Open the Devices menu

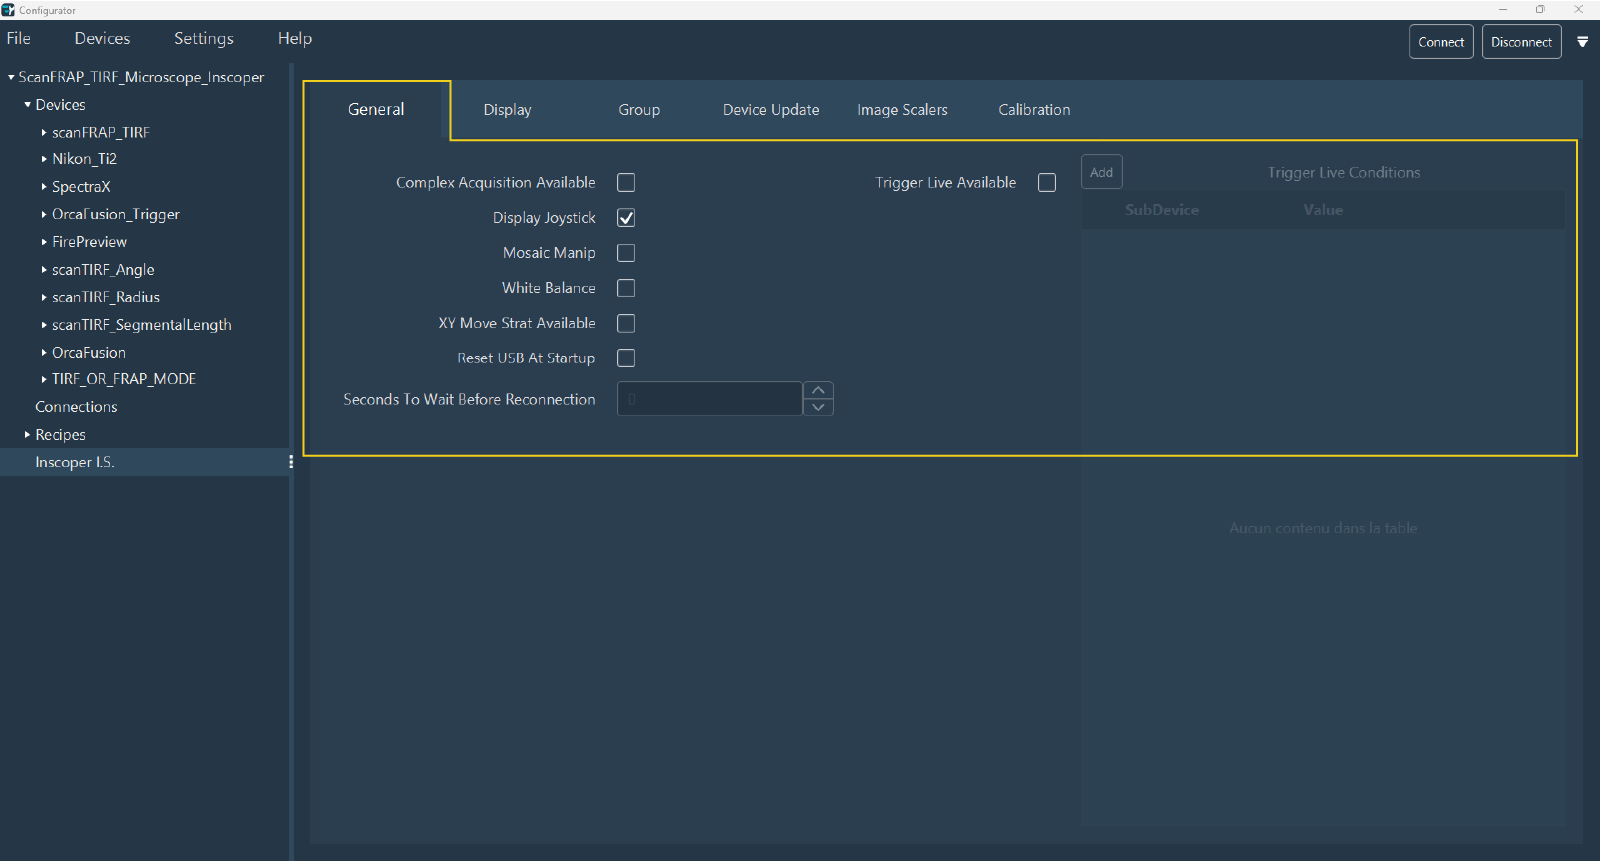click(x=102, y=38)
